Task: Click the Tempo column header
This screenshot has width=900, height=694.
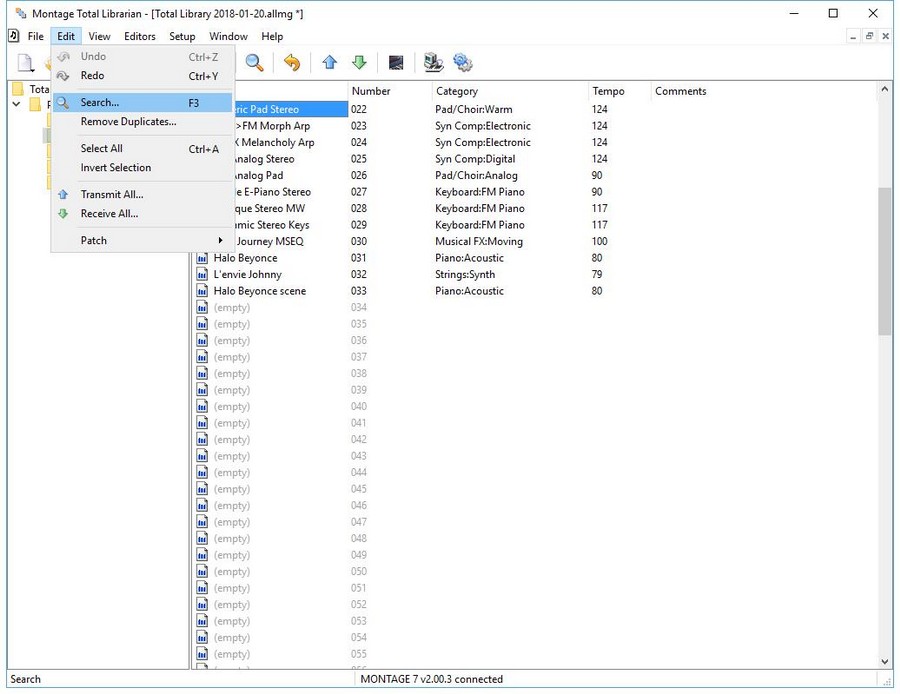Action: [608, 91]
